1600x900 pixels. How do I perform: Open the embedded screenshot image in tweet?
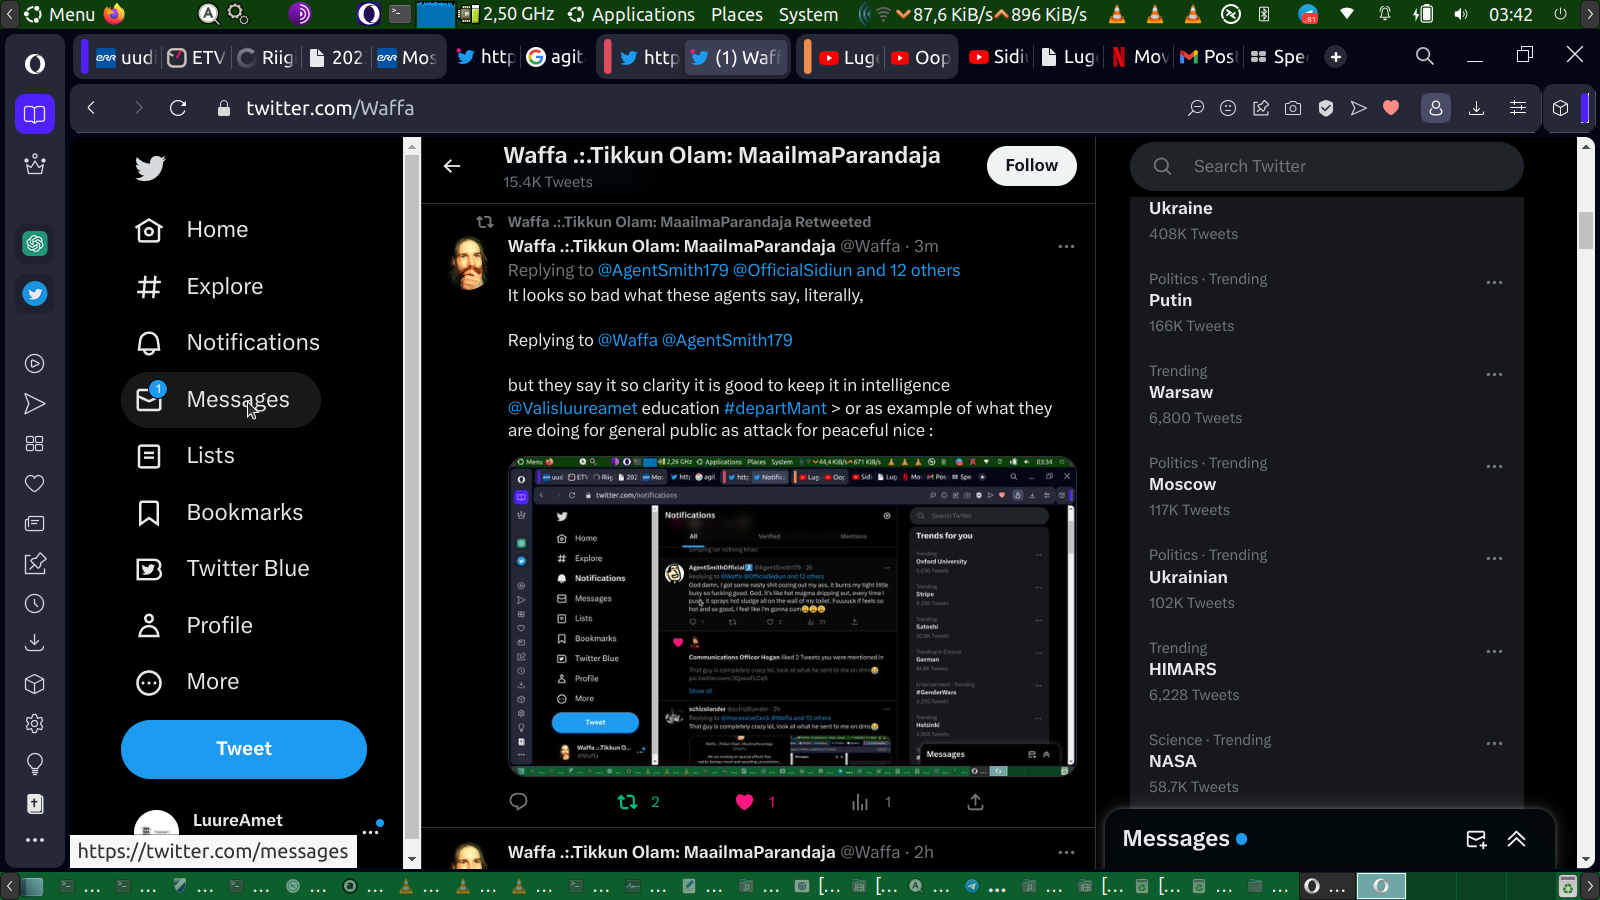(x=792, y=616)
